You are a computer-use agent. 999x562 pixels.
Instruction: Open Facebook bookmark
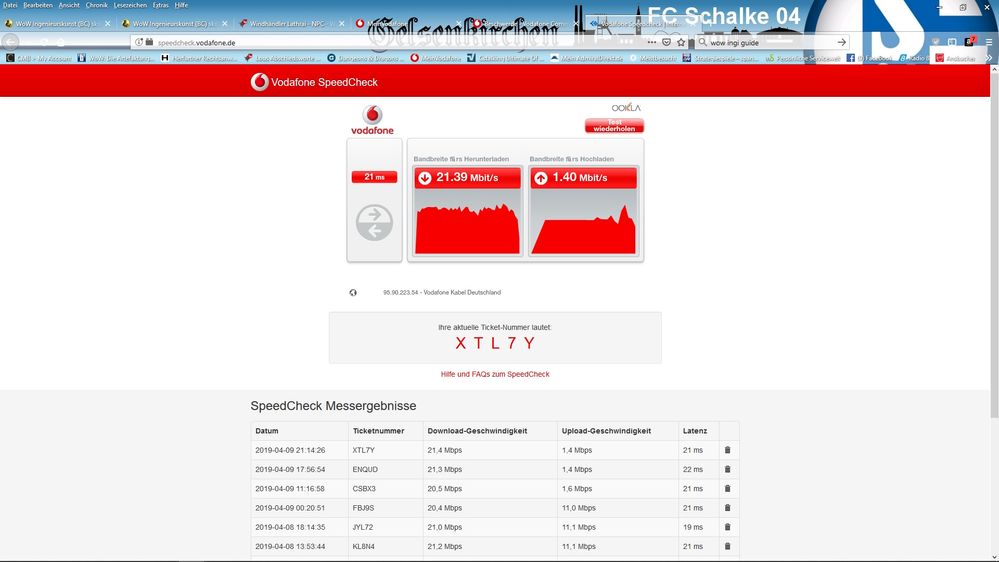tap(868, 58)
